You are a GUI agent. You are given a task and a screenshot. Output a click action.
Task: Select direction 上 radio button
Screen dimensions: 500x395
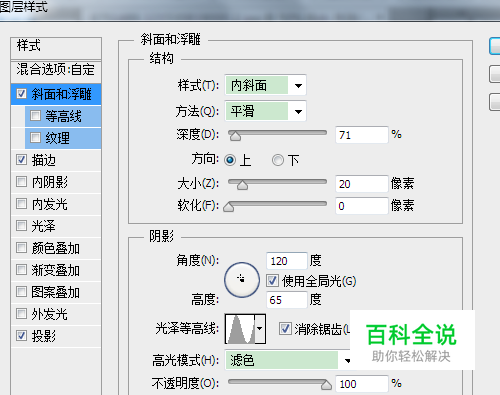[x=230, y=160]
